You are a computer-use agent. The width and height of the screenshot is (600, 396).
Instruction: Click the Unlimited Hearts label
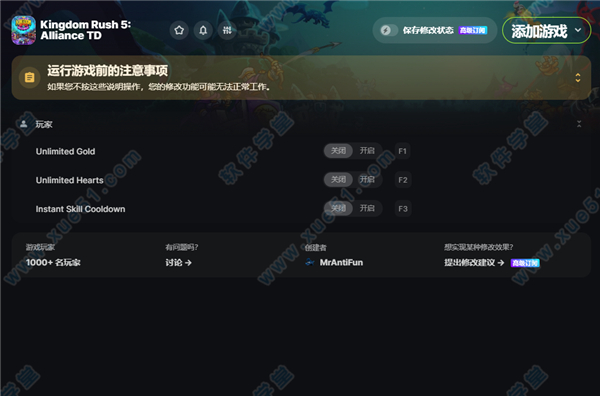[x=70, y=180]
